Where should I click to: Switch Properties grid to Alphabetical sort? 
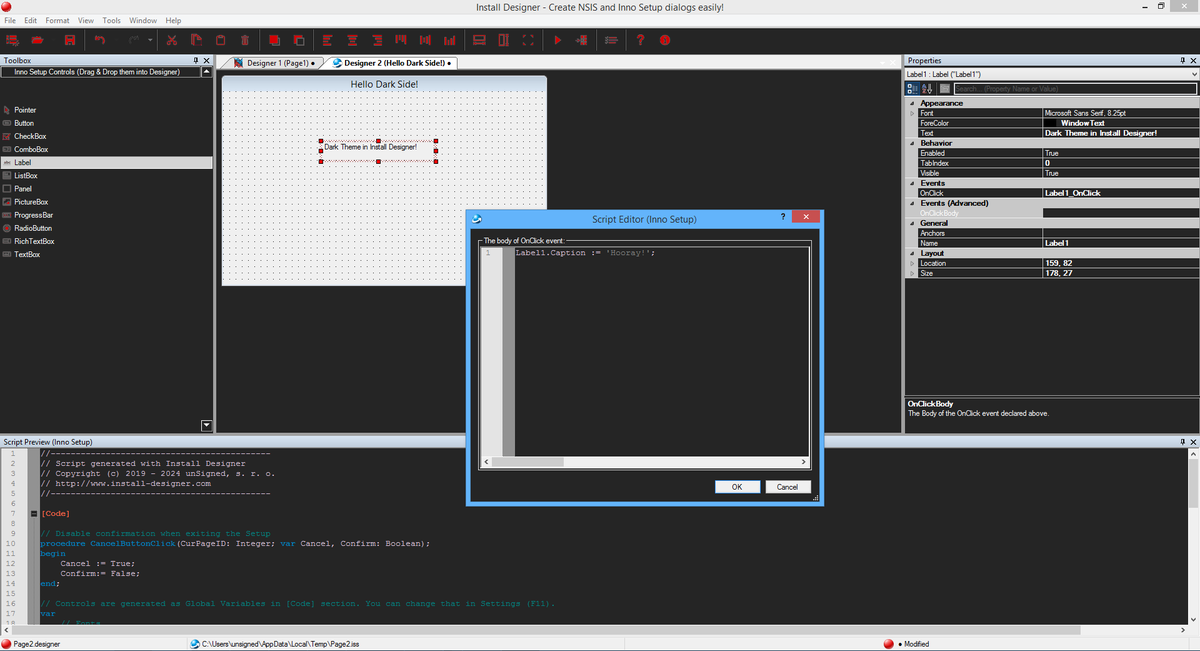(926, 89)
